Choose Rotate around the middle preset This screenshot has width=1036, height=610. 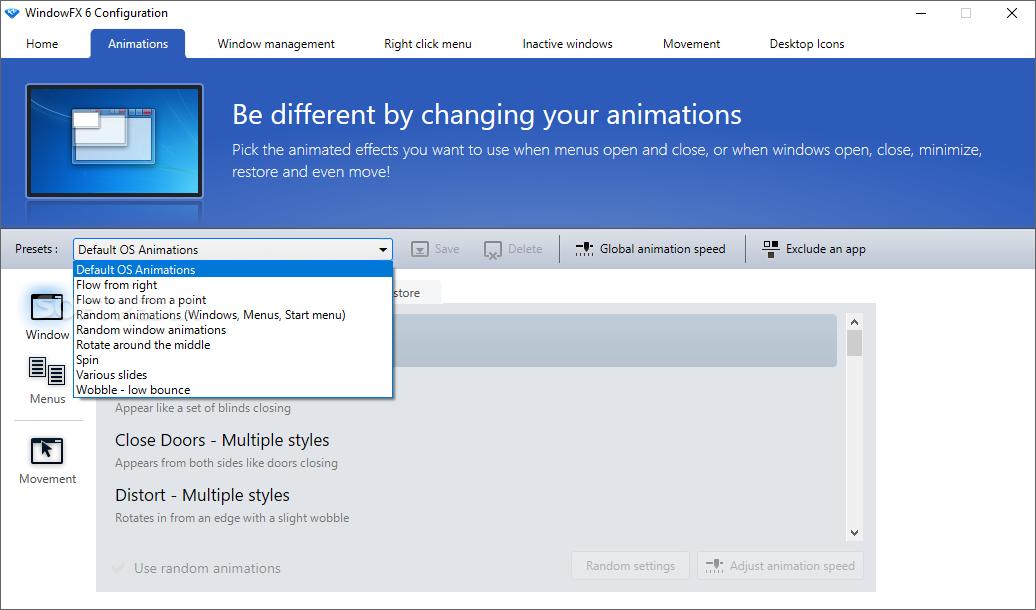[233, 345]
